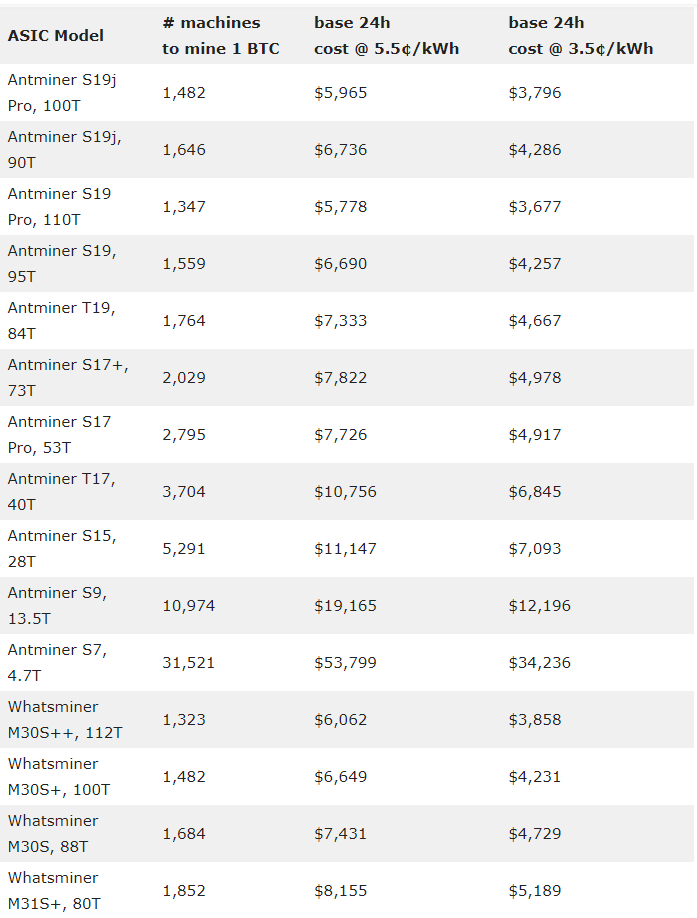Click the 'base 24h cost @ 5.5¢/kWh' header
The width and height of the screenshot is (697, 918).
click(x=386, y=36)
